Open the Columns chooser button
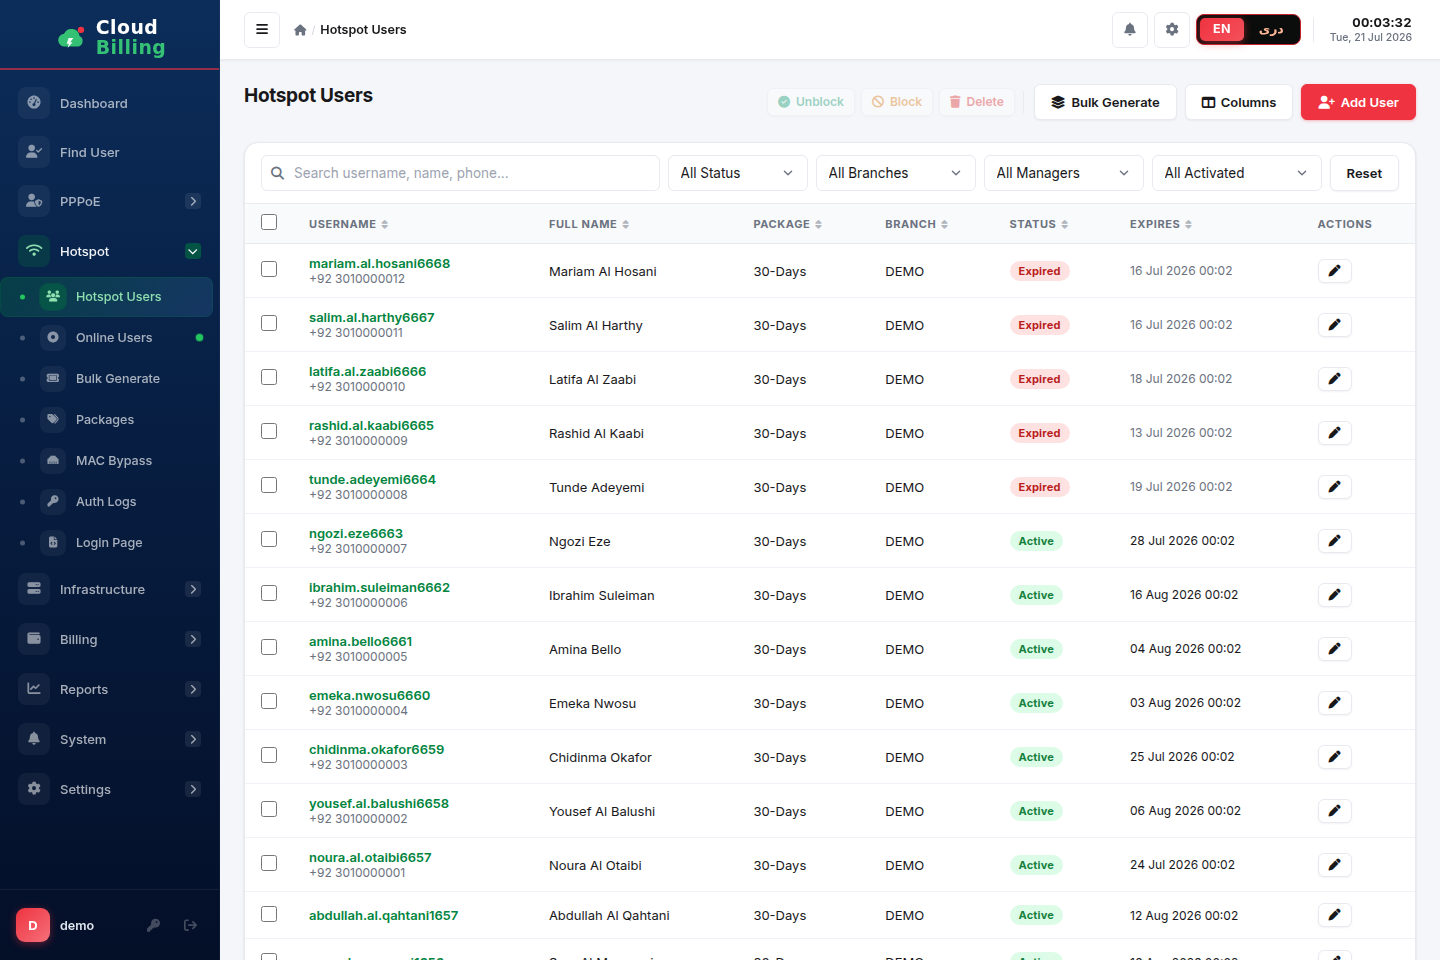Screen dimensions: 1440x960 1238,102
